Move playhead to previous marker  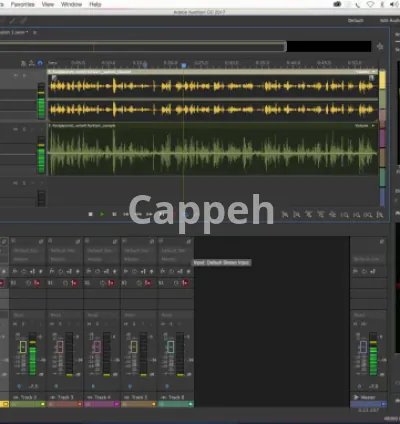[126, 214]
